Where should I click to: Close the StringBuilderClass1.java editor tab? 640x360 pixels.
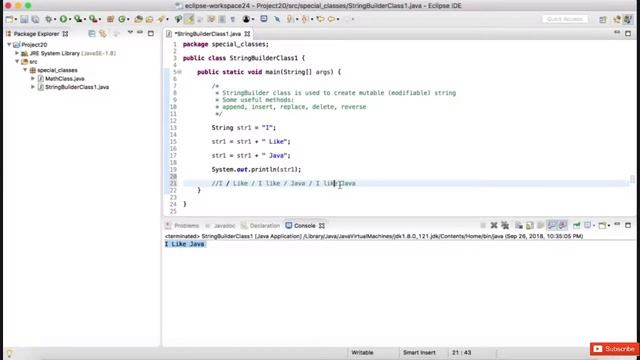(247, 34)
